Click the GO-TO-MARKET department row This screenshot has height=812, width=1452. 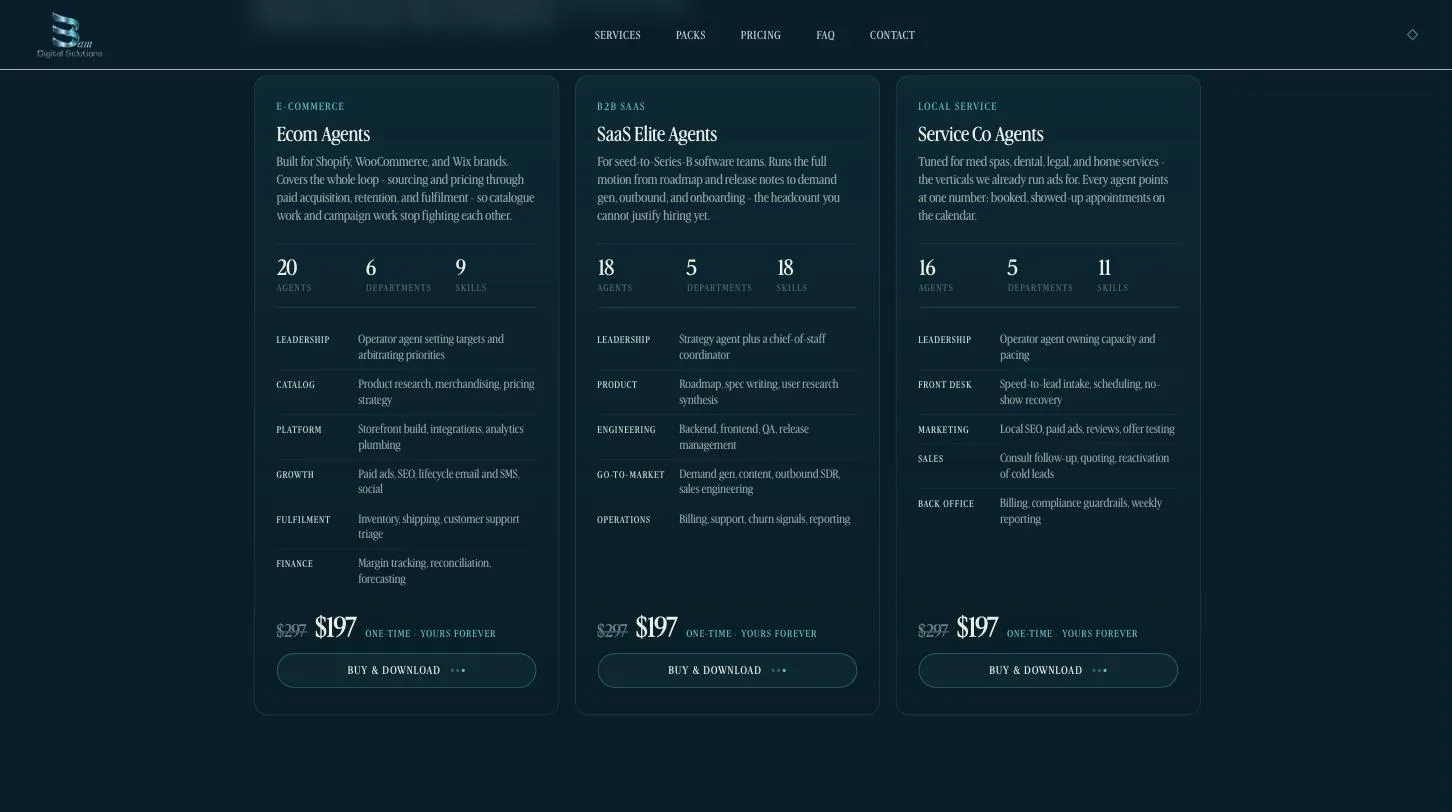point(727,482)
